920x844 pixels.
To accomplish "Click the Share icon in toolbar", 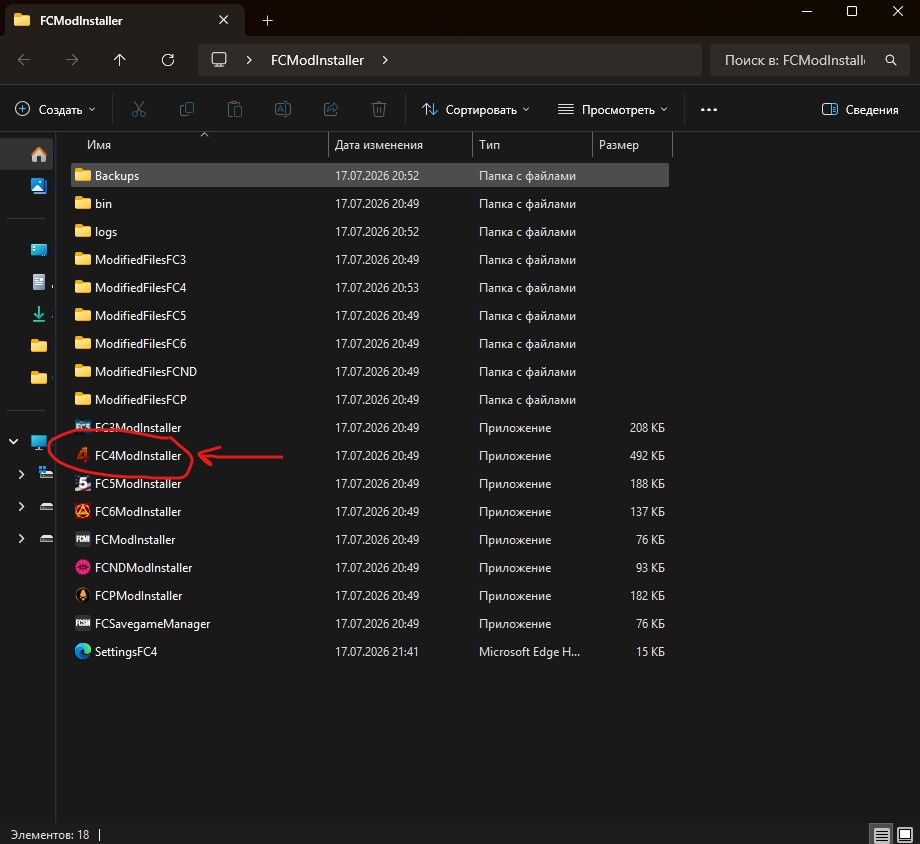I will 331,109.
